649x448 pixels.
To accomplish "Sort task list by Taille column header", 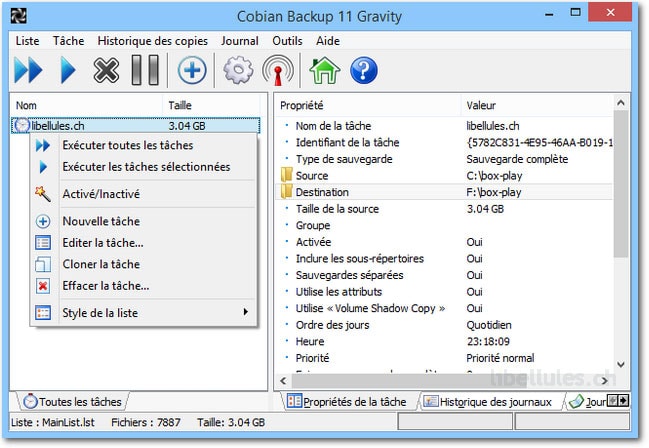I will (211, 106).
